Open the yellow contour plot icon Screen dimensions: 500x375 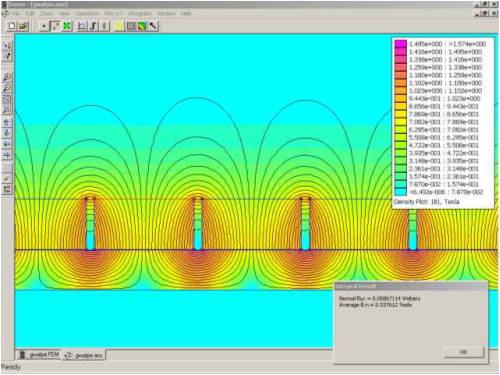click(x=119, y=26)
